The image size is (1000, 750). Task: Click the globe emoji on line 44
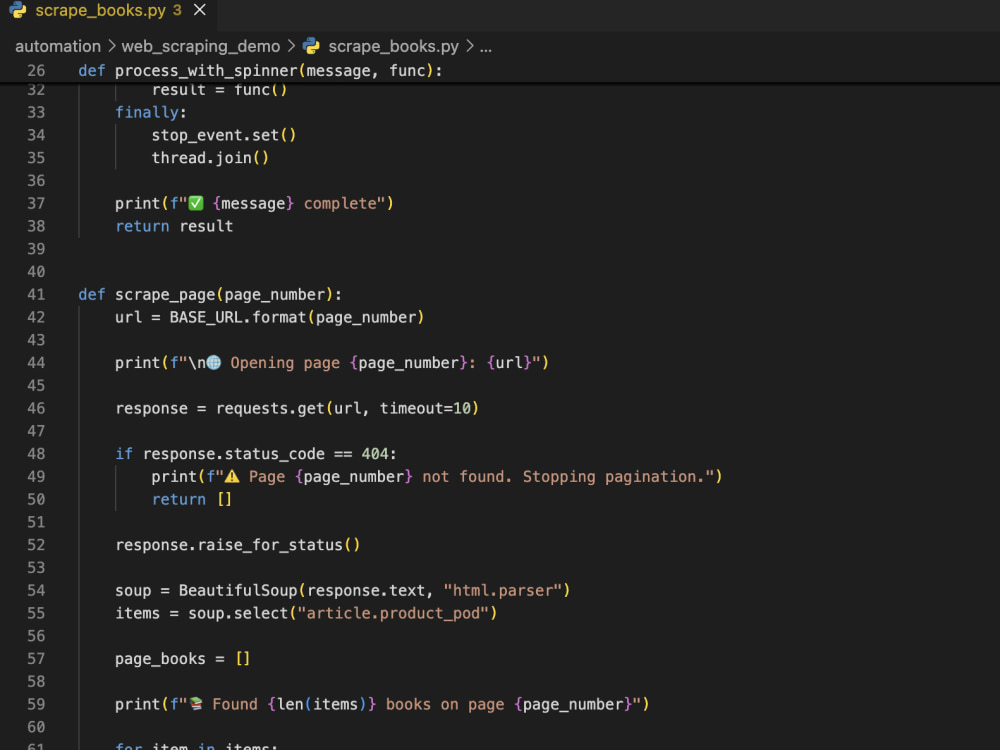(214, 363)
